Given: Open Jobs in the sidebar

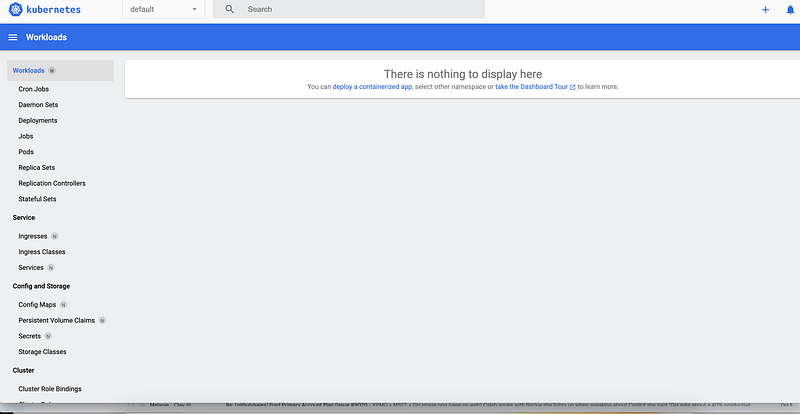Looking at the screenshot, I should (26, 136).
